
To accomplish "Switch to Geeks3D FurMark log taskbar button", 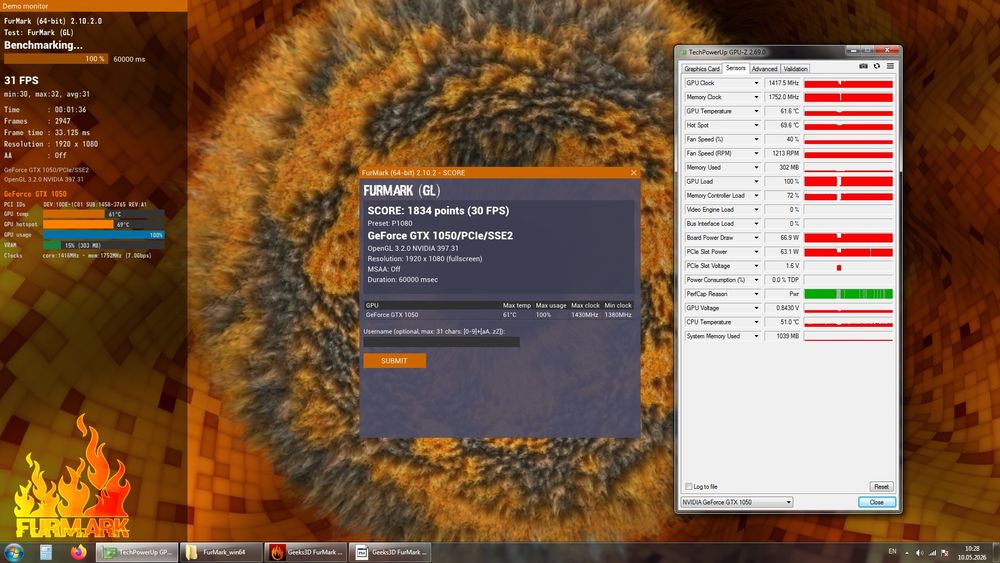I will 391,552.
